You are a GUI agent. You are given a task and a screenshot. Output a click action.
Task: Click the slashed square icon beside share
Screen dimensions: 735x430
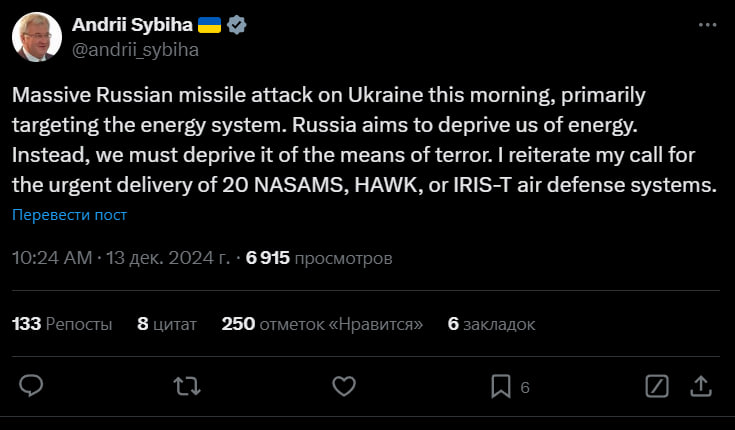click(x=657, y=385)
